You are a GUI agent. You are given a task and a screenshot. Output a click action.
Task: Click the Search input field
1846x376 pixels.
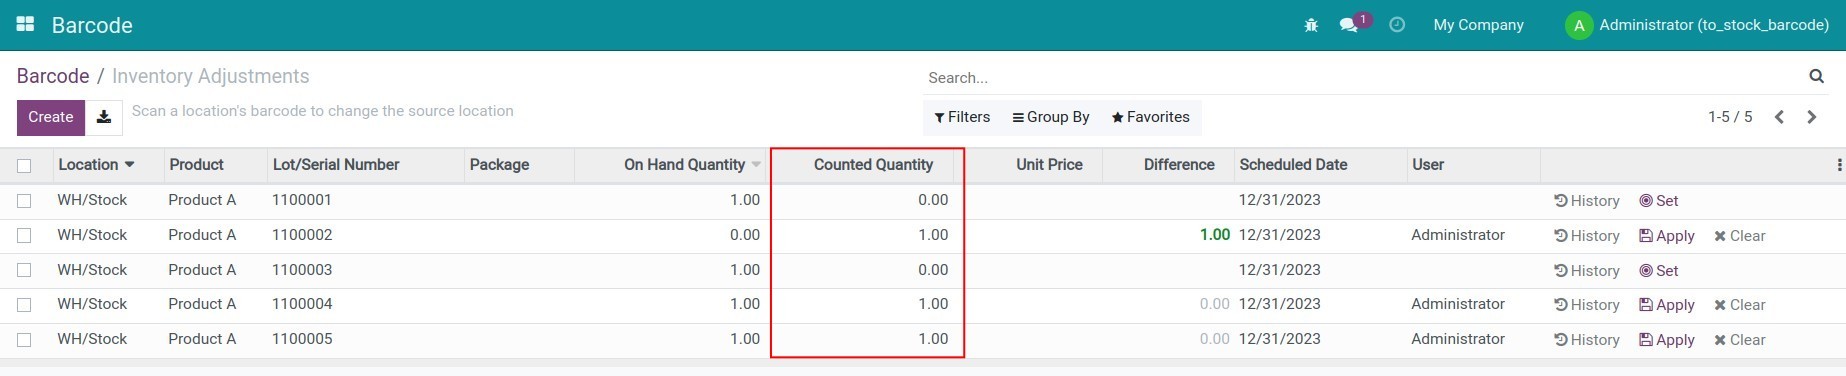pyautogui.click(x=1365, y=77)
